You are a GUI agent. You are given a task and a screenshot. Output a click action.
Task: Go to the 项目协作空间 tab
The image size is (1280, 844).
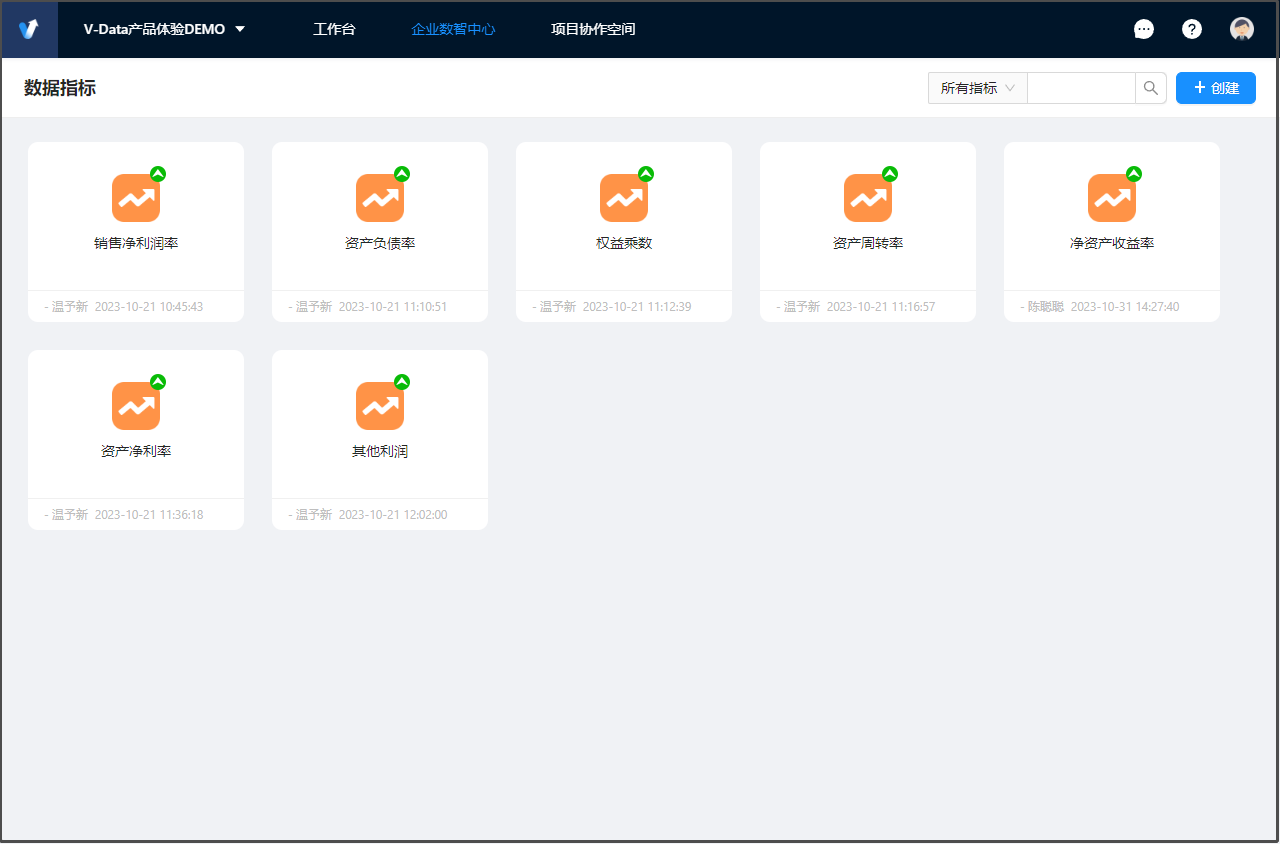(x=593, y=29)
